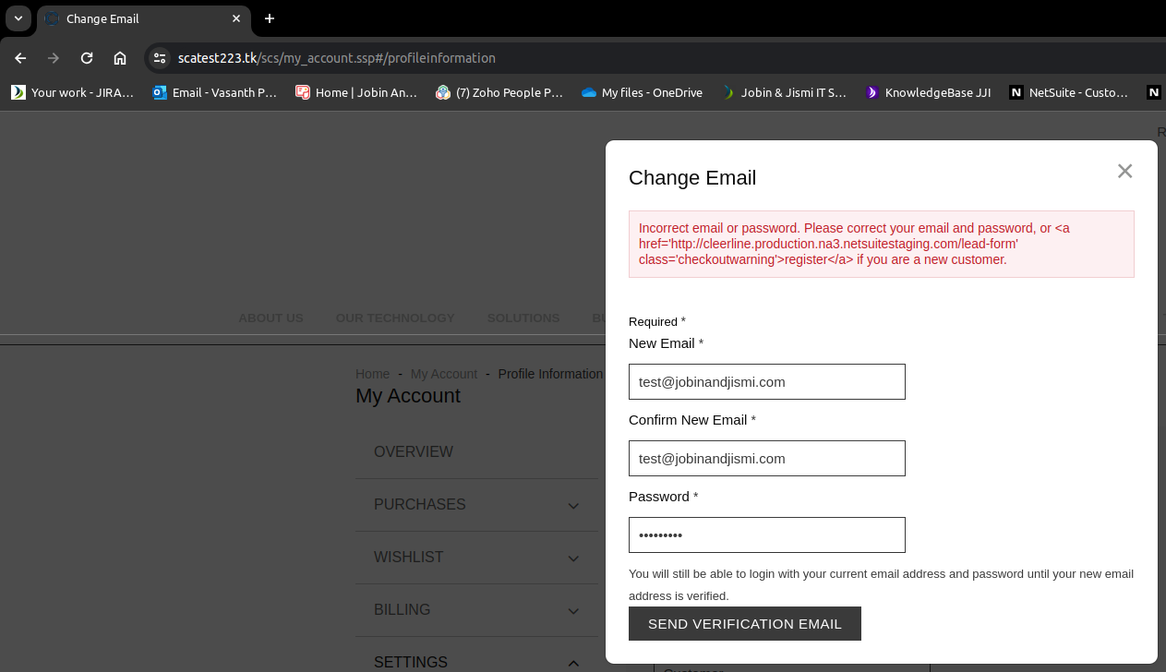Screen dimensions: 1166x672
Task: Expand the Wishlist section chevron
Action: (x=573, y=559)
